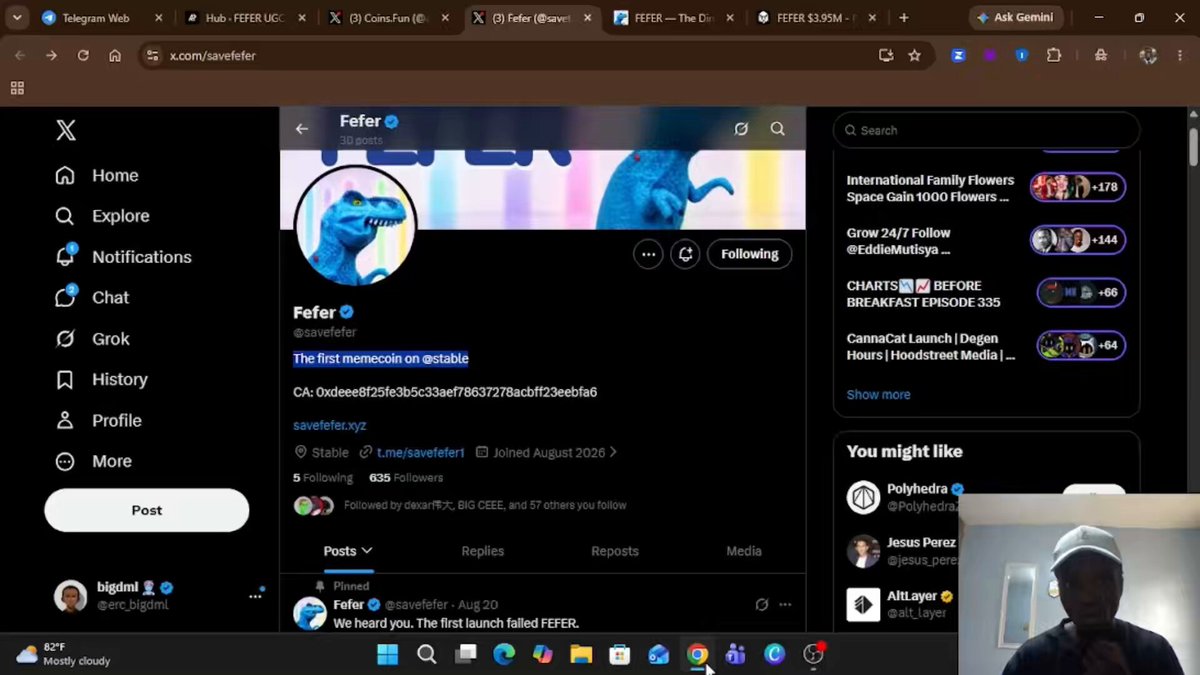
Task: Switch to the Reposts tab
Action: (x=615, y=551)
